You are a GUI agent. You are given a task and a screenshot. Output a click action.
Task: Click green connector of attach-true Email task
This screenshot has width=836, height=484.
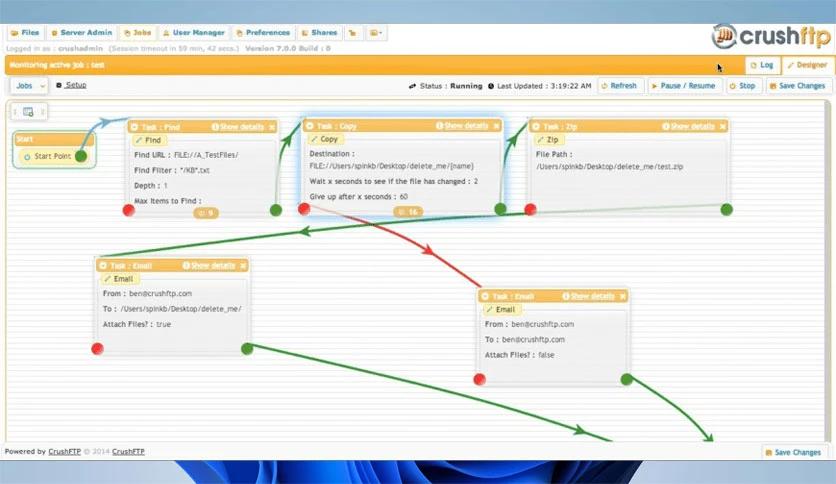[247, 349]
